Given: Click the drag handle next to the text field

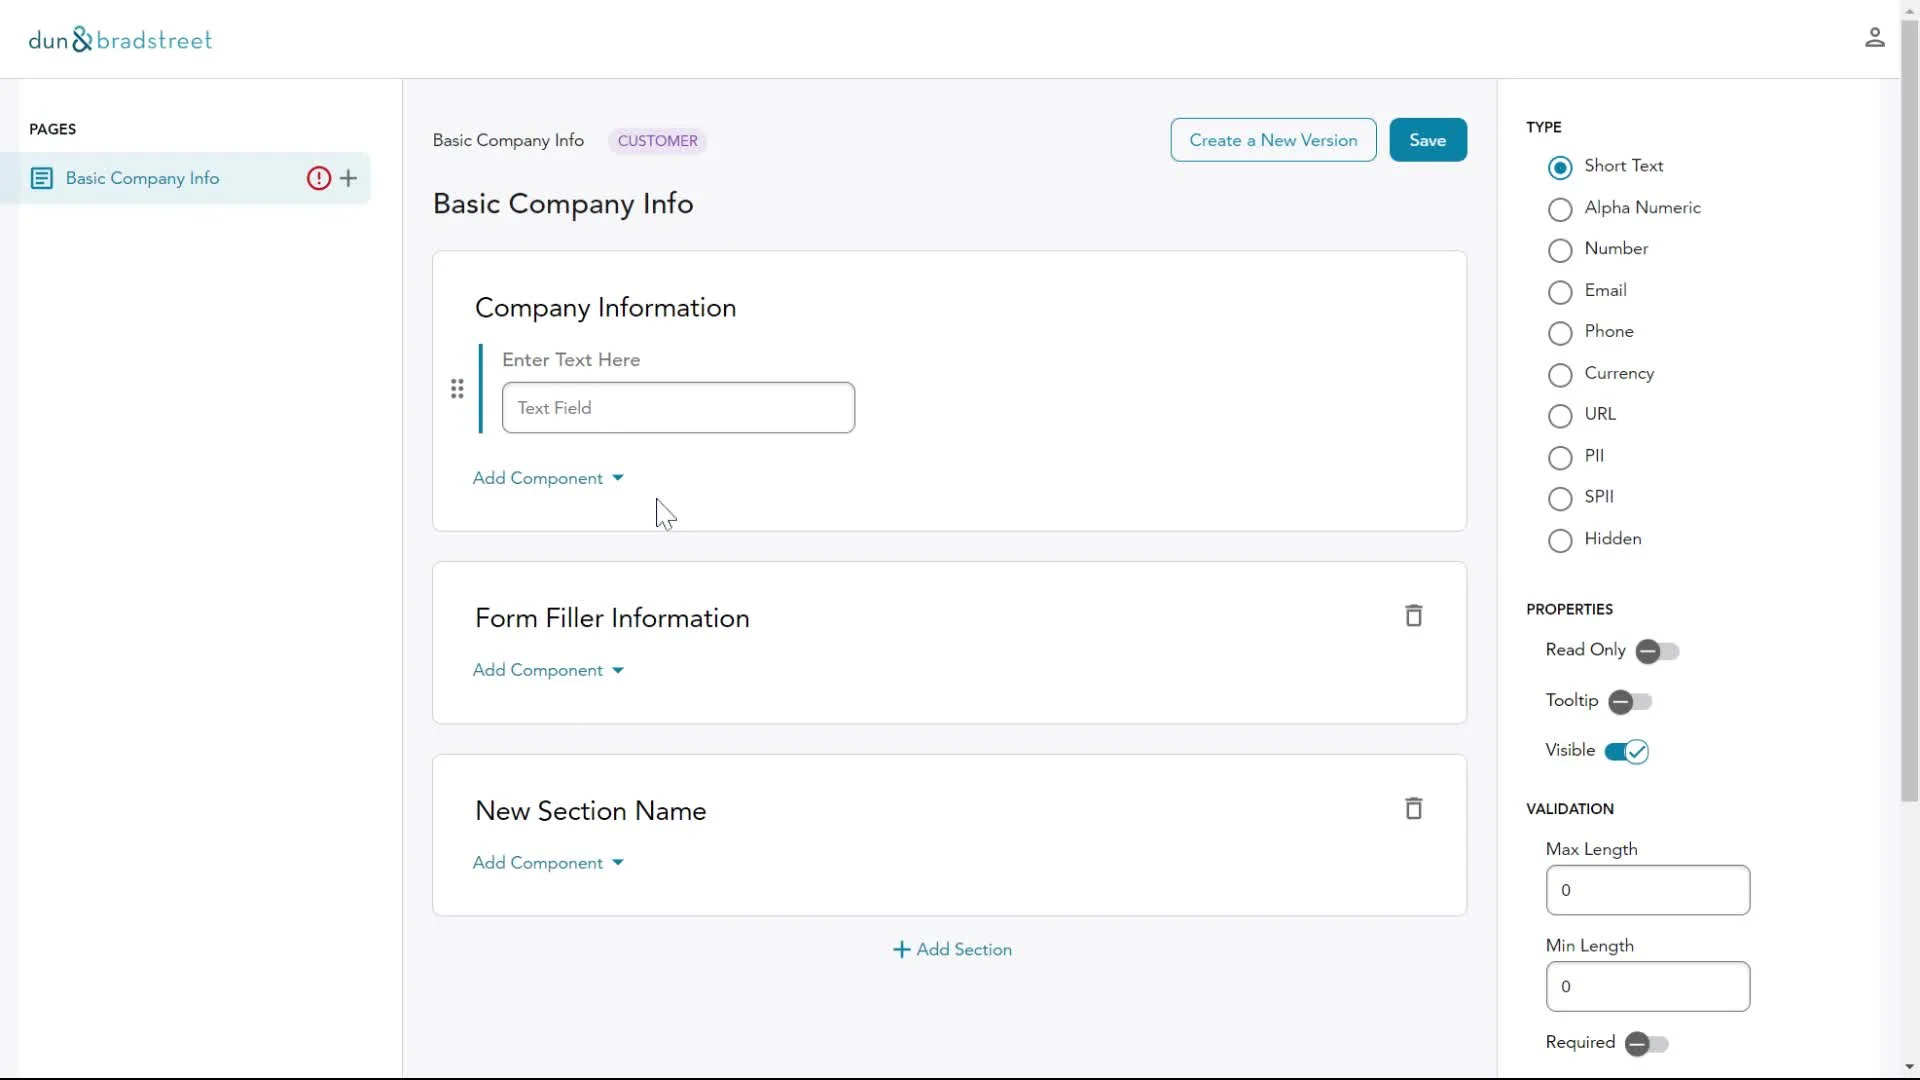Looking at the screenshot, I should [457, 389].
